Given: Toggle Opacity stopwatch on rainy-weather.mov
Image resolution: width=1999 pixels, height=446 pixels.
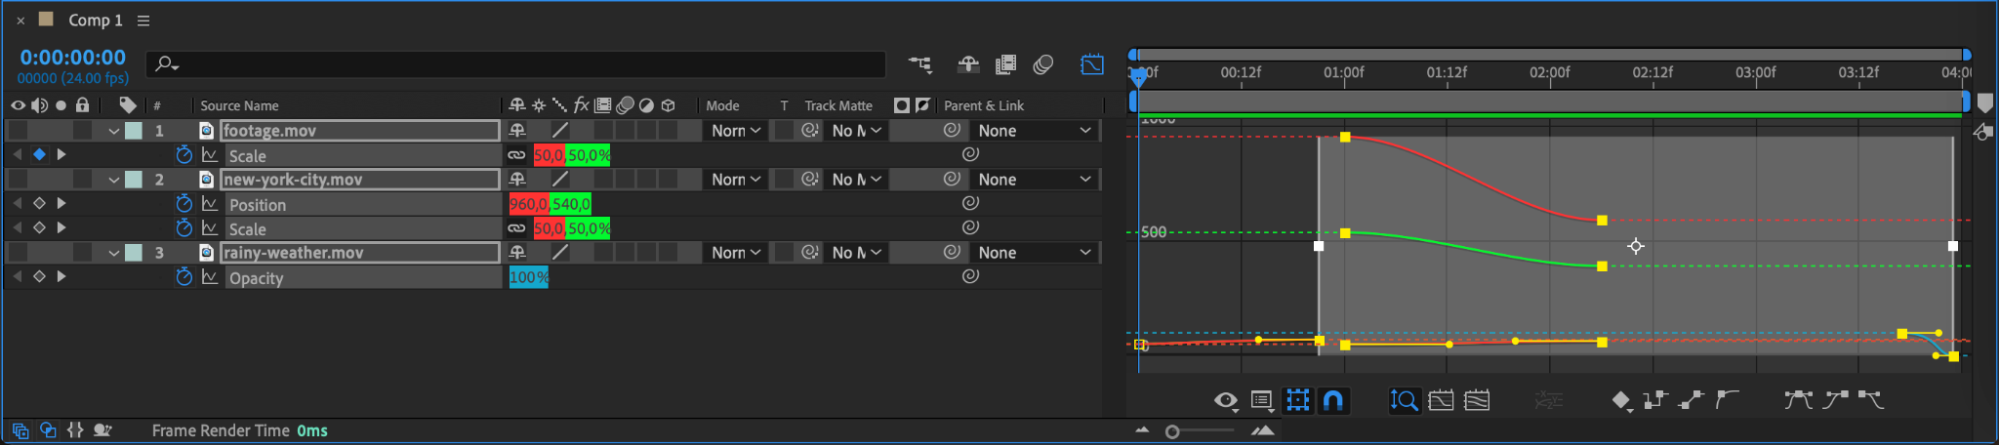Looking at the screenshot, I should (x=184, y=277).
